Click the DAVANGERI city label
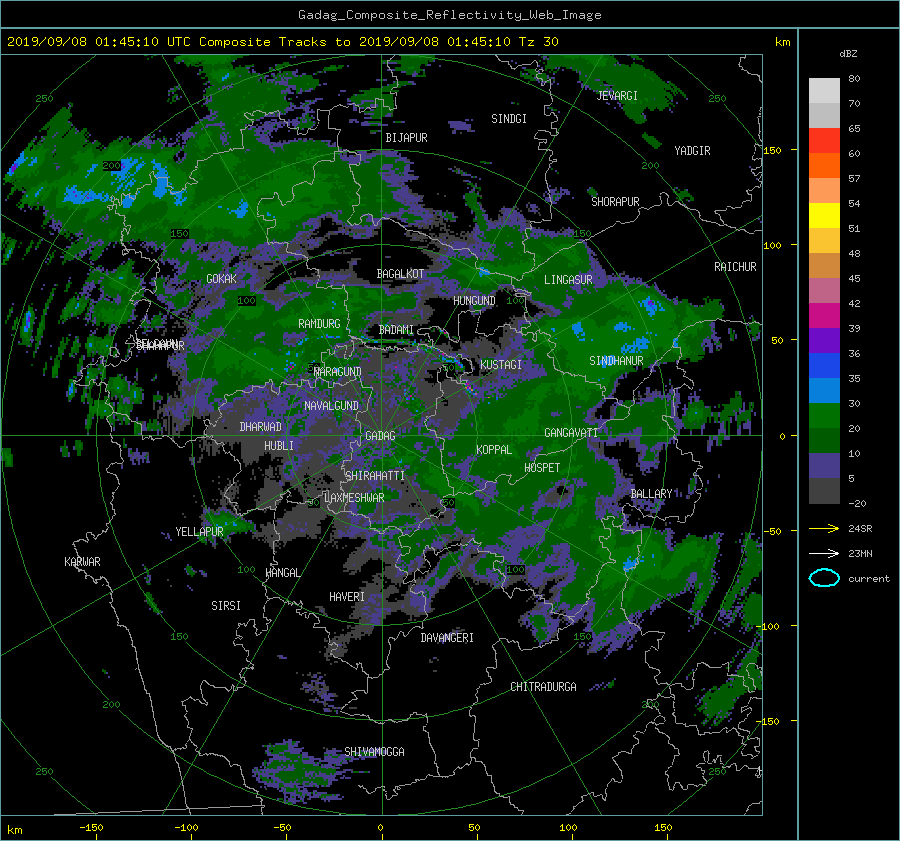 (447, 638)
